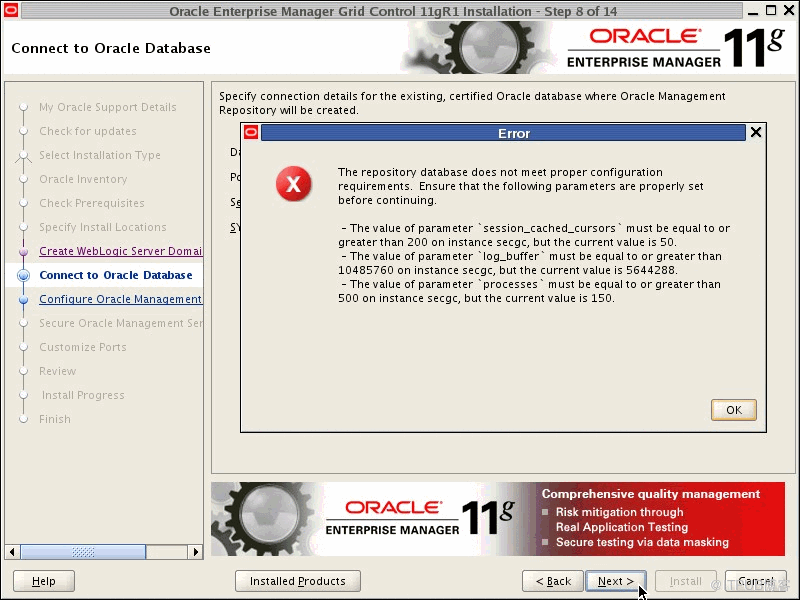Click Next to continue
The width and height of the screenshot is (800, 600).
click(616, 581)
